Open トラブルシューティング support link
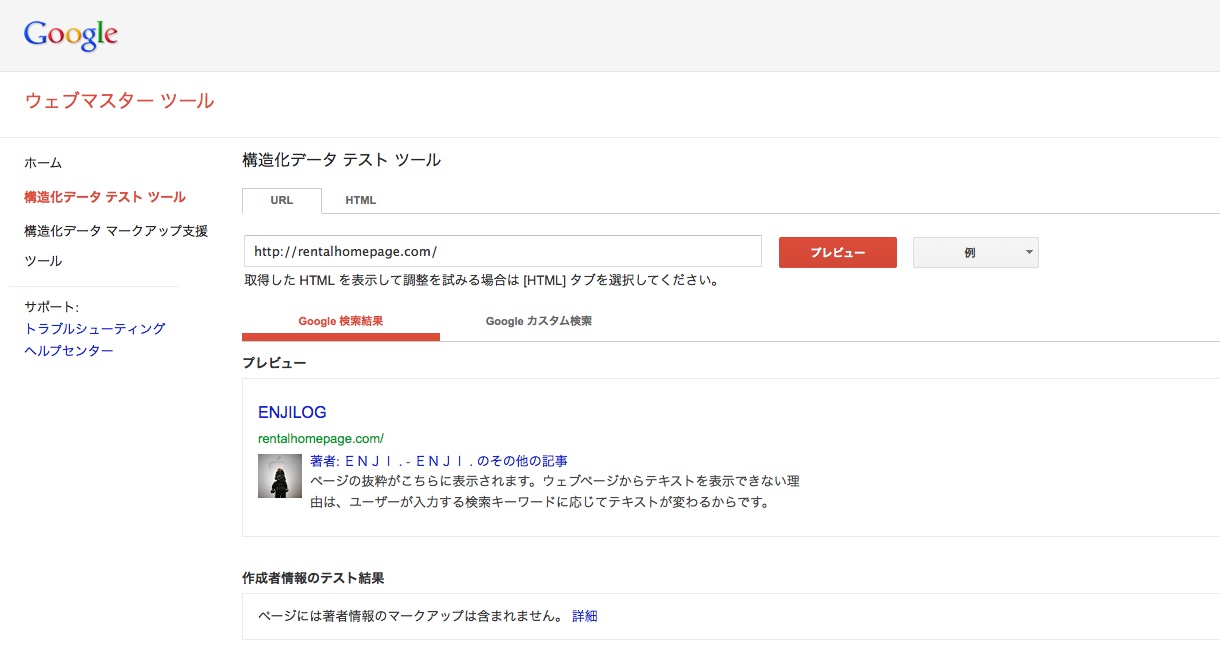This screenshot has height=664, width=1220. [x=95, y=329]
